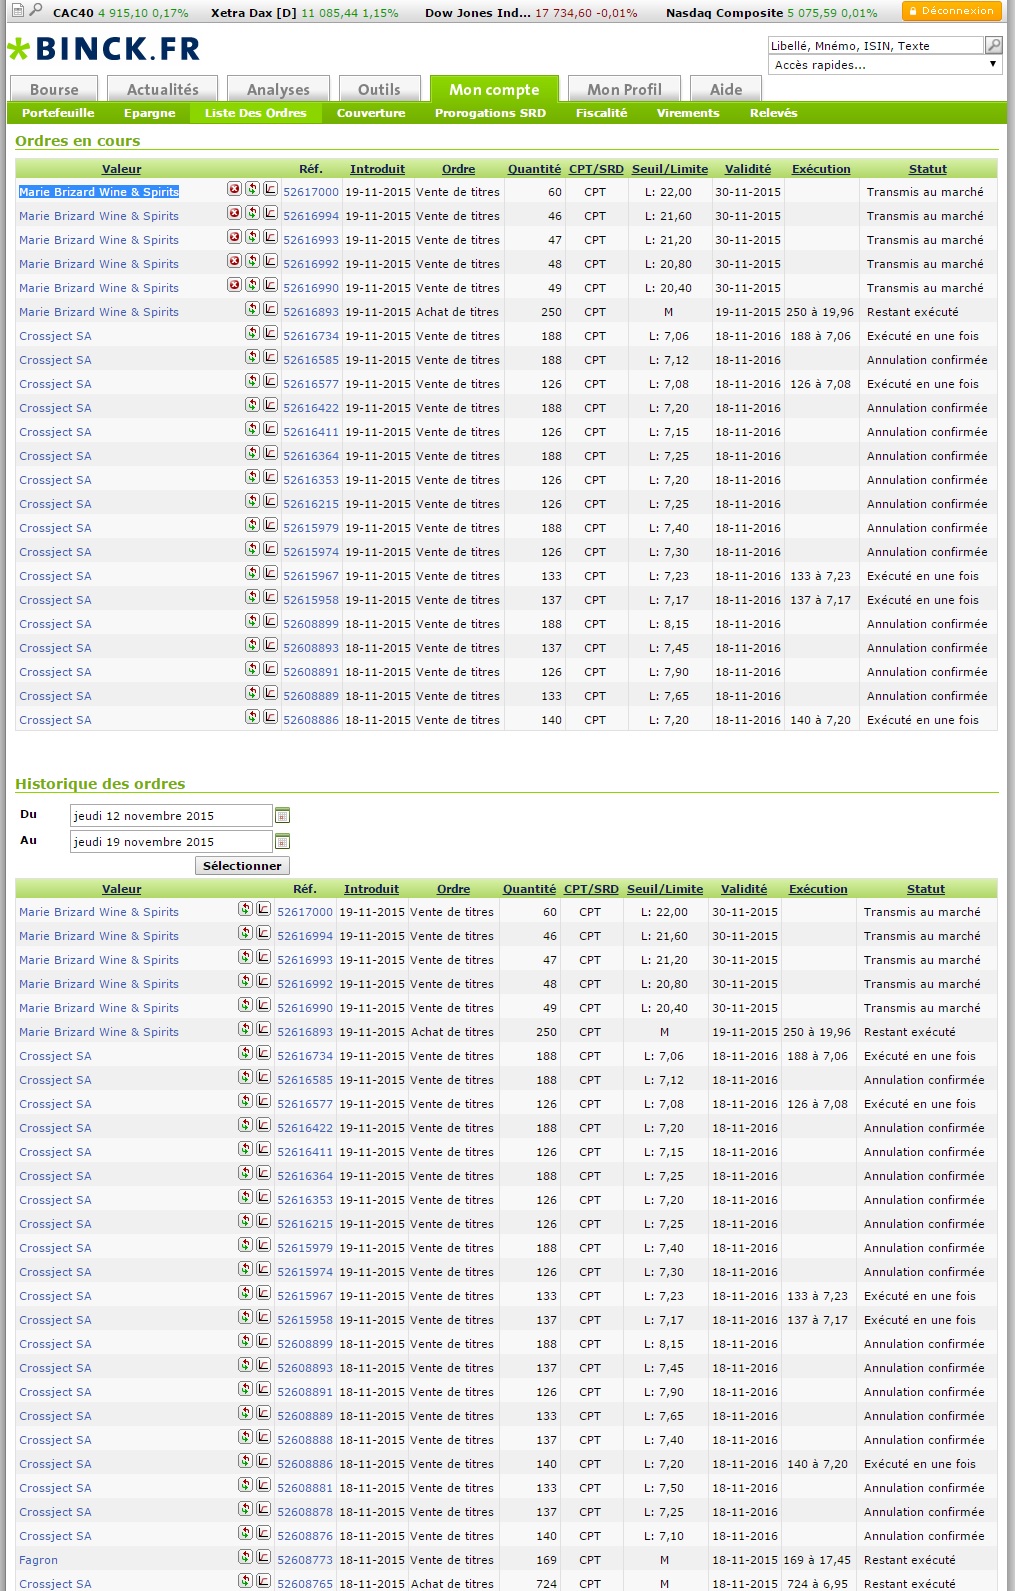Switch to the Analyses tab
The image size is (1015, 1591).
click(278, 89)
